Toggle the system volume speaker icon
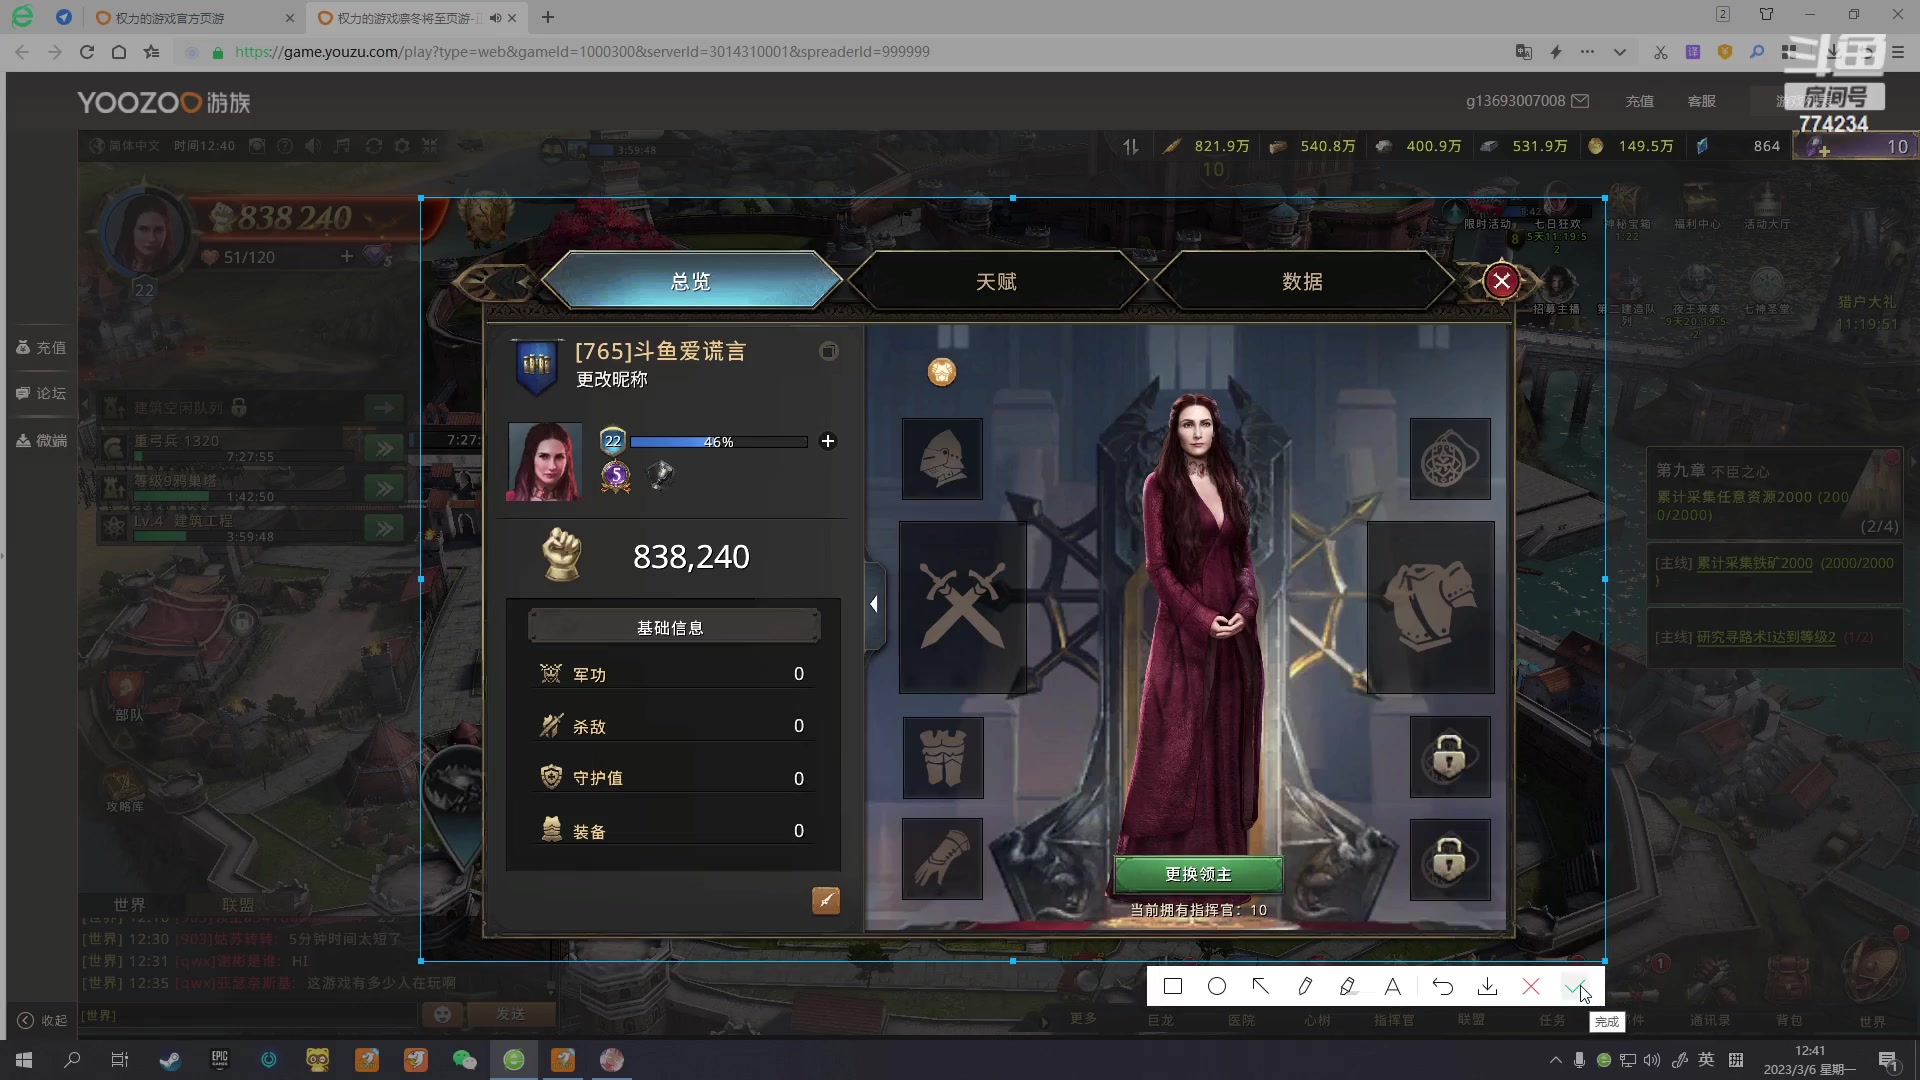The image size is (1920, 1080). click(1652, 1060)
